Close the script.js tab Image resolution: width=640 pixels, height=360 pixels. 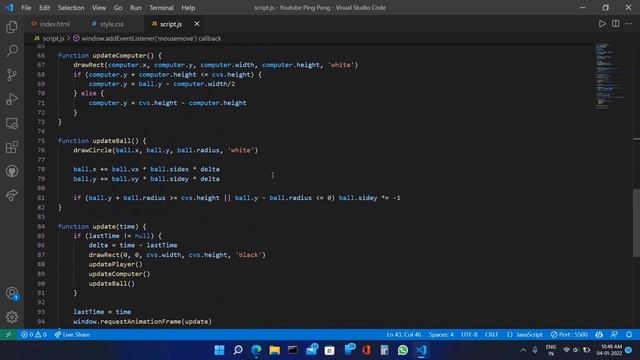197,24
